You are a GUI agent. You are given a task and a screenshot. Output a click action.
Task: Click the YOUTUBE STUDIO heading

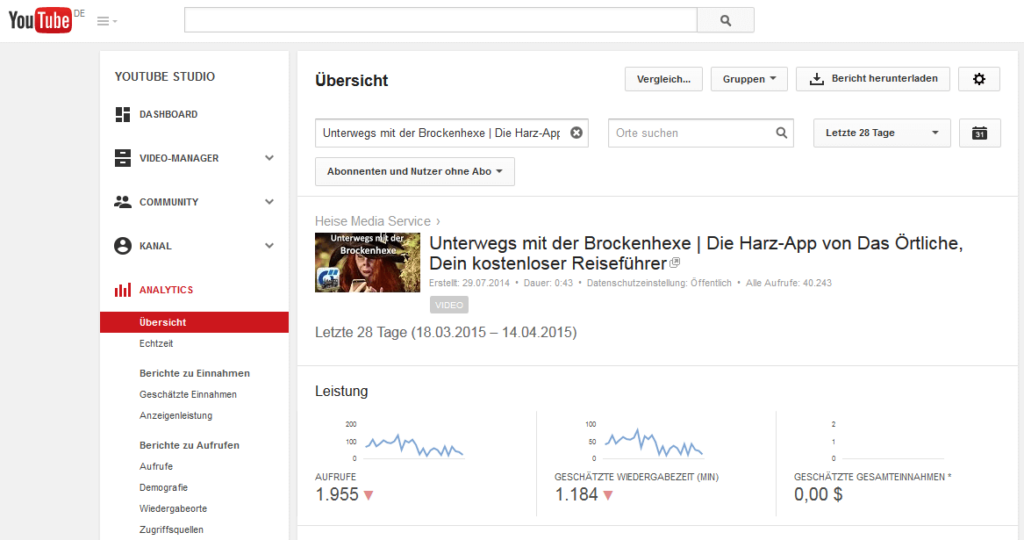click(165, 77)
